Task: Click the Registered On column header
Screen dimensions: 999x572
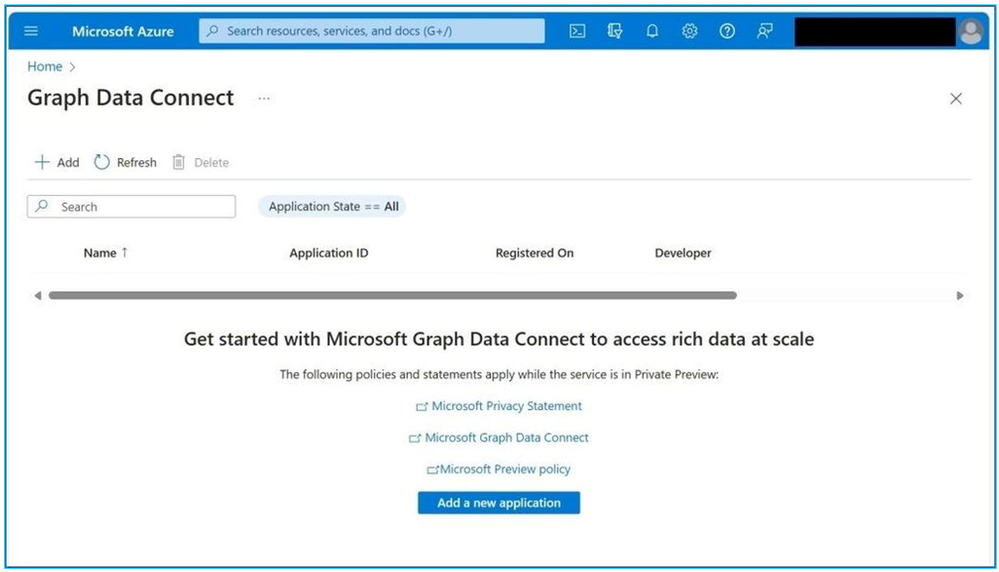Action: (535, 253)
